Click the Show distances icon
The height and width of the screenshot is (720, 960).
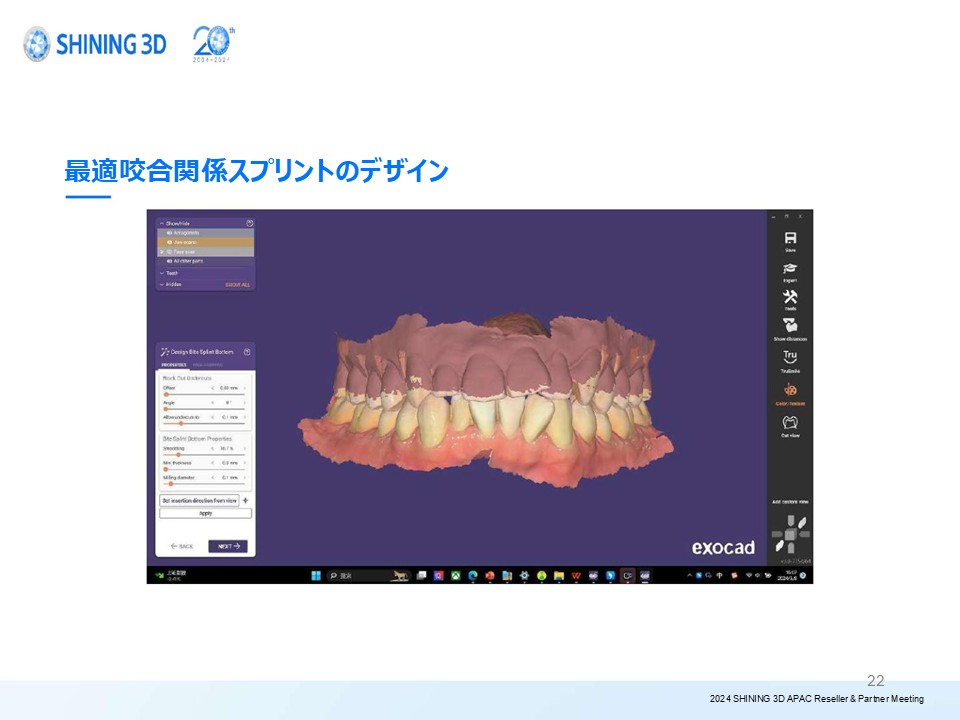(790, 326)
